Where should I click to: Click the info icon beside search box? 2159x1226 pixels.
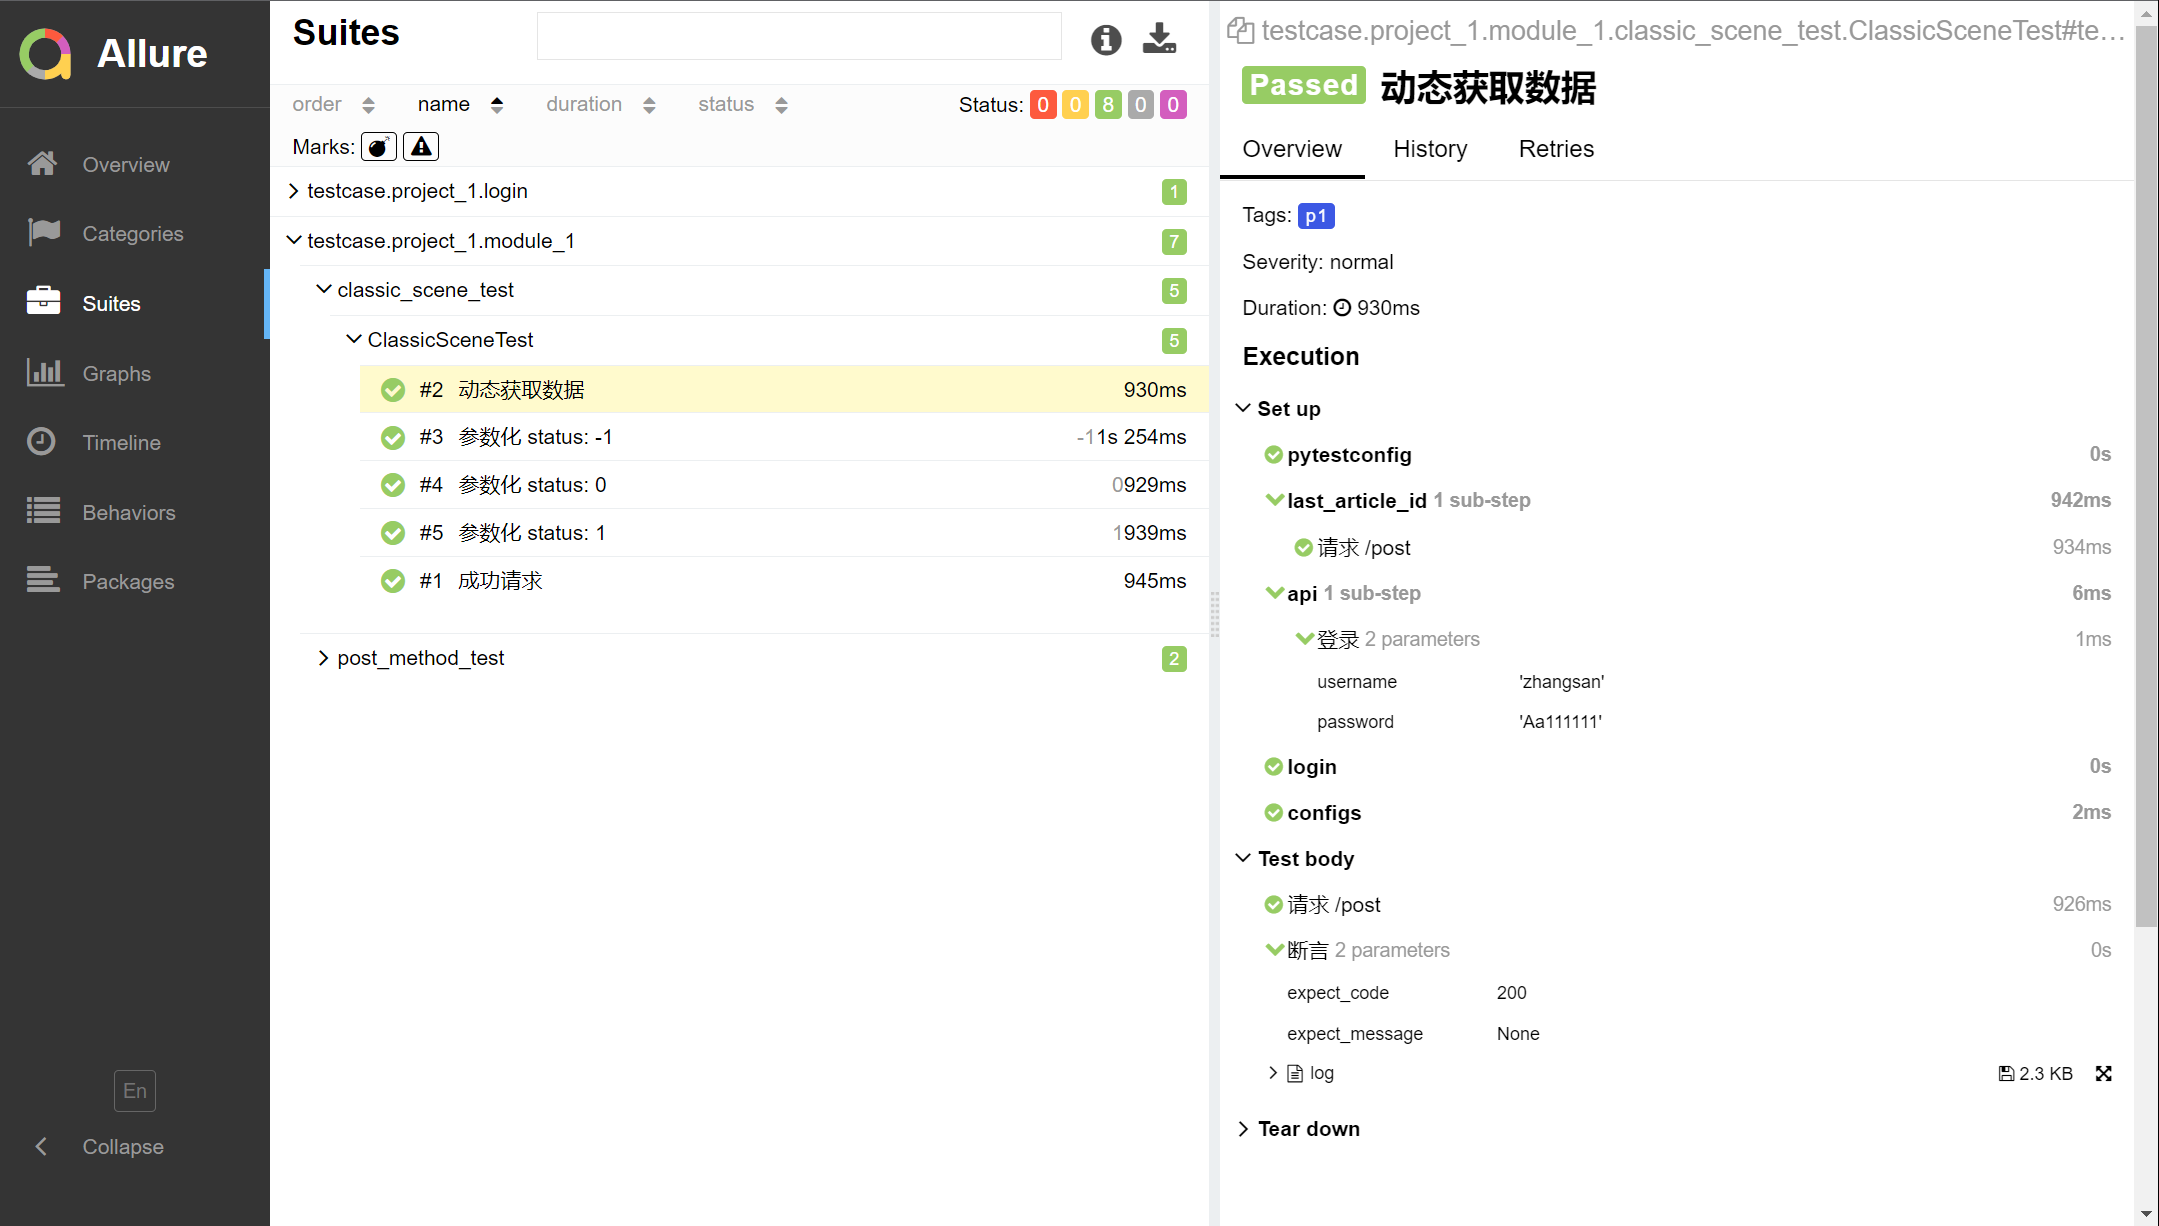pos(1105,40)
